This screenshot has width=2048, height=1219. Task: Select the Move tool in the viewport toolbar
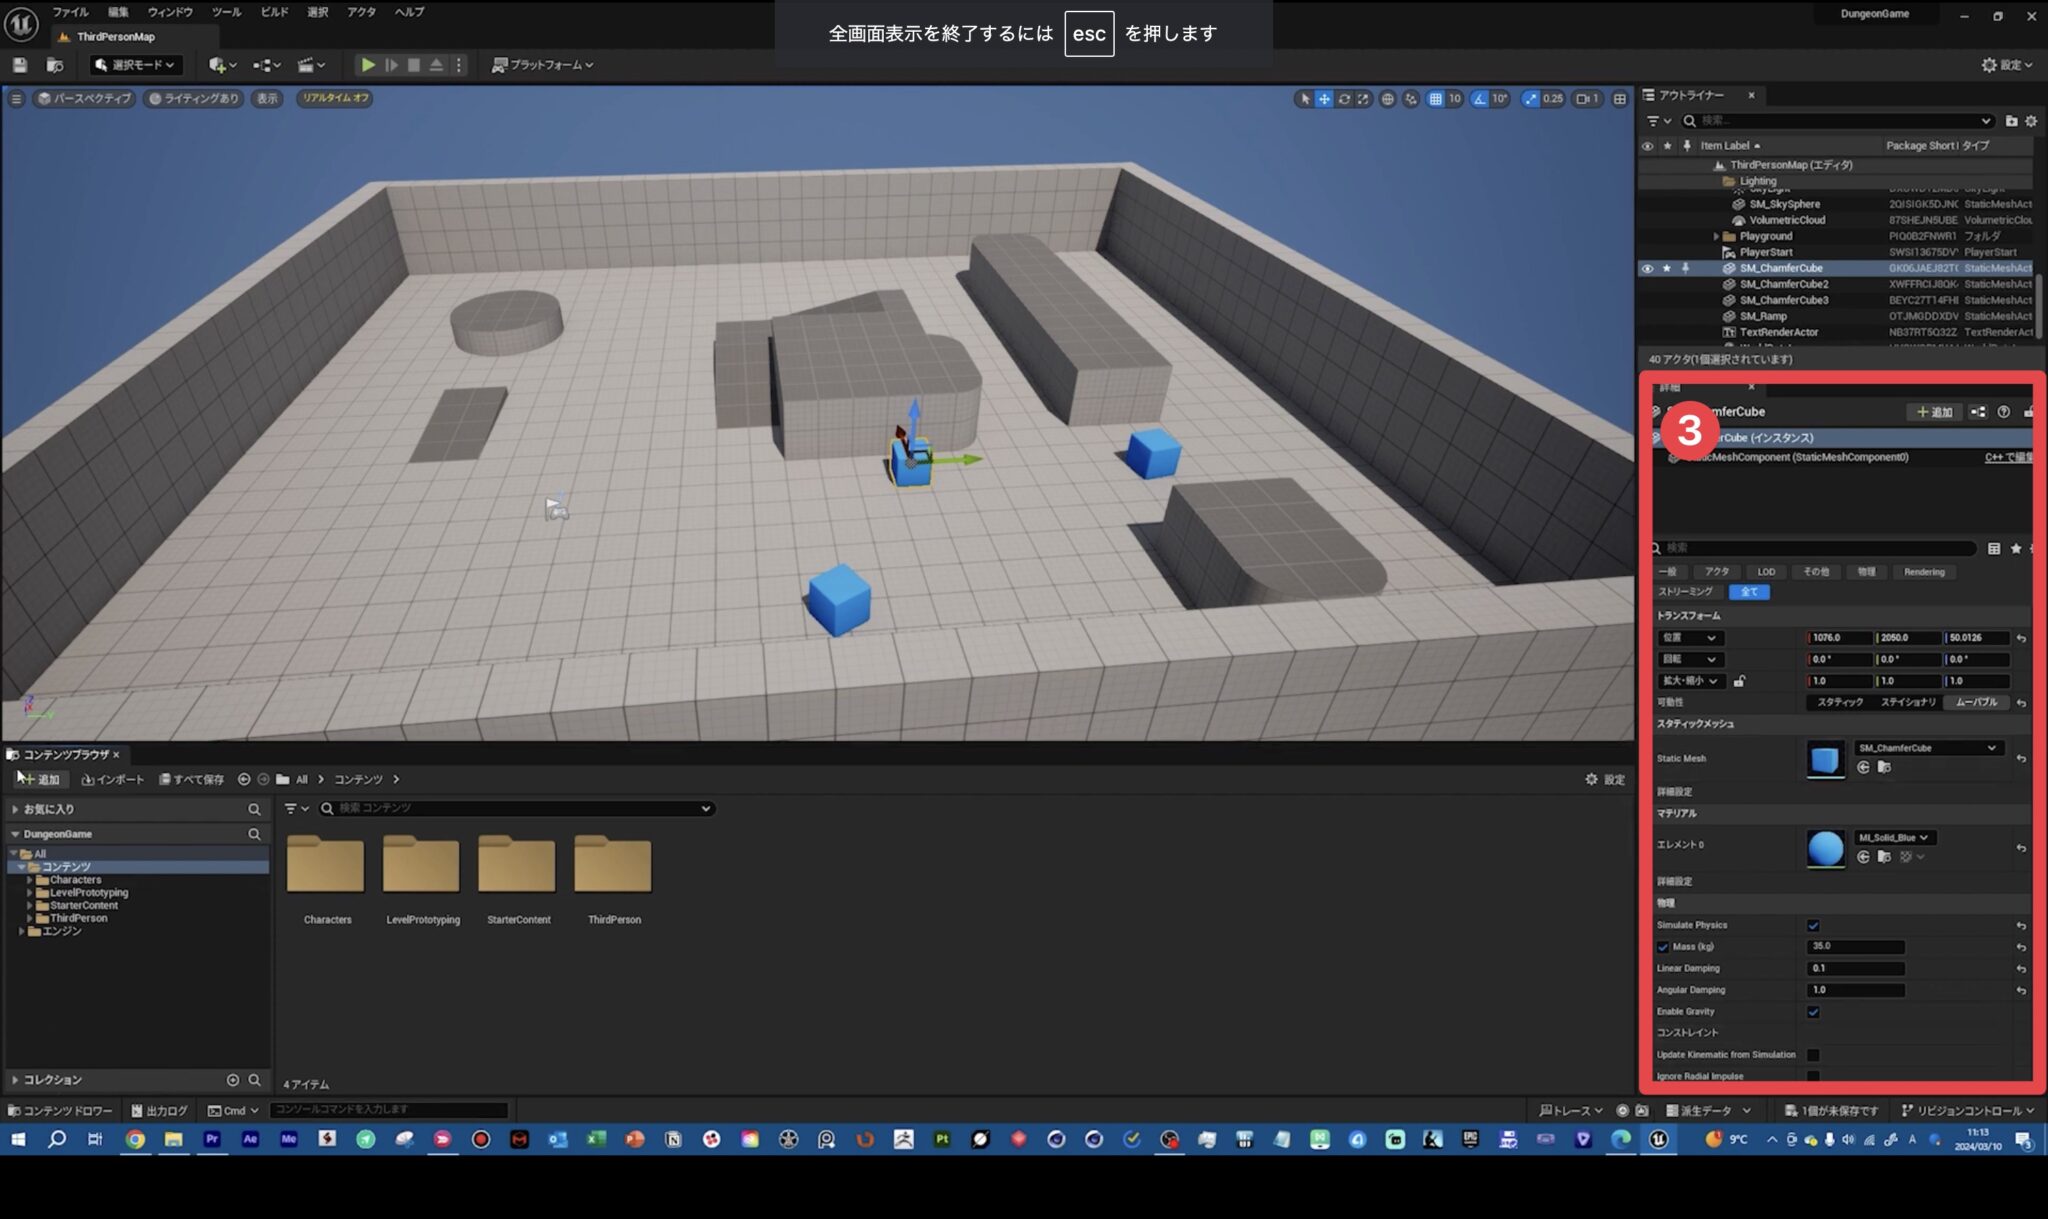point(1322,99)
